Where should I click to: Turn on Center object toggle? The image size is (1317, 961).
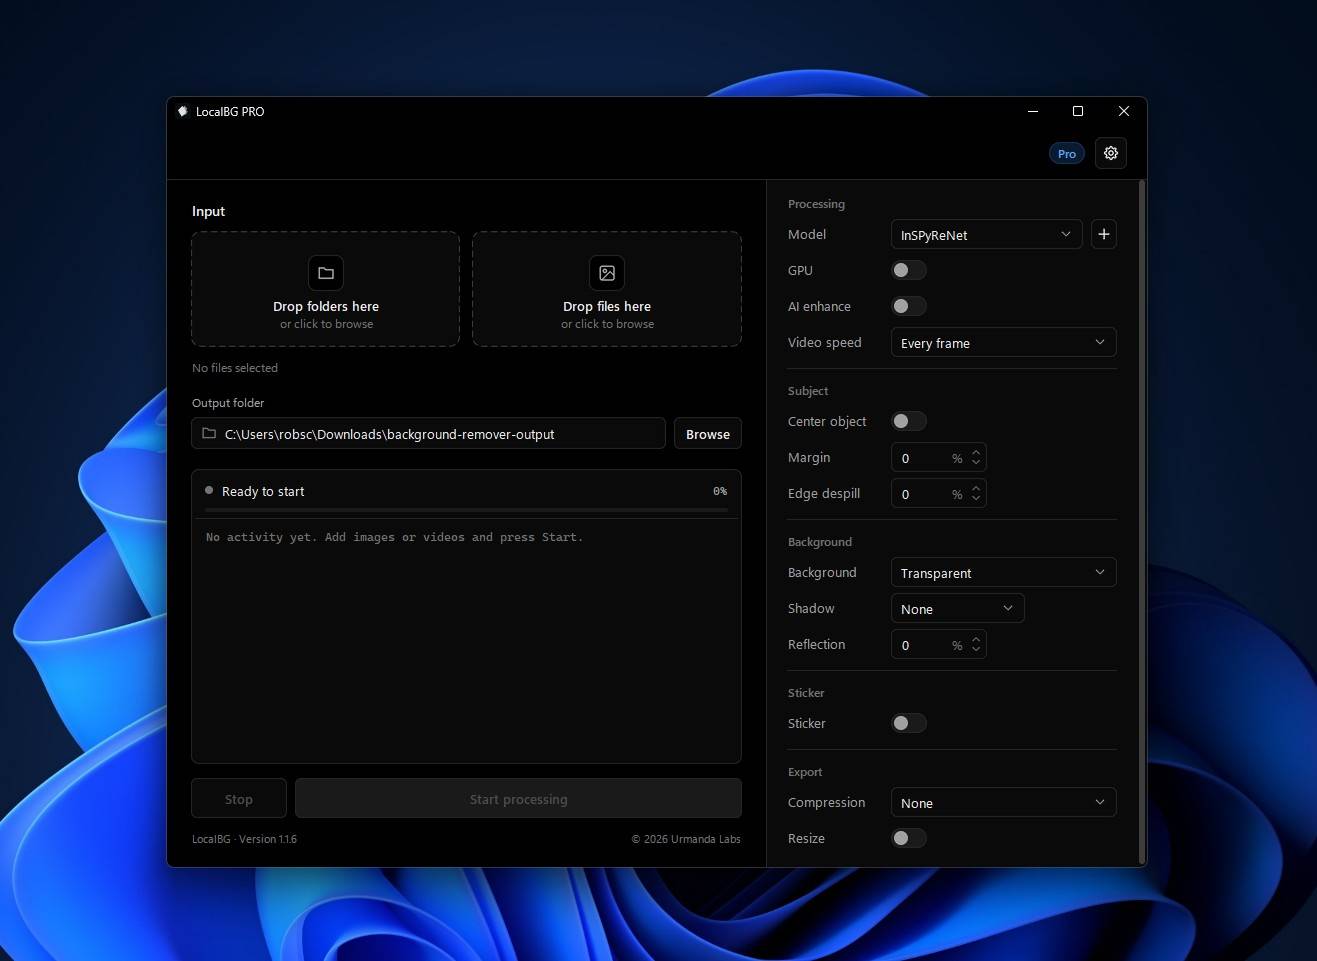coord(909,421)
